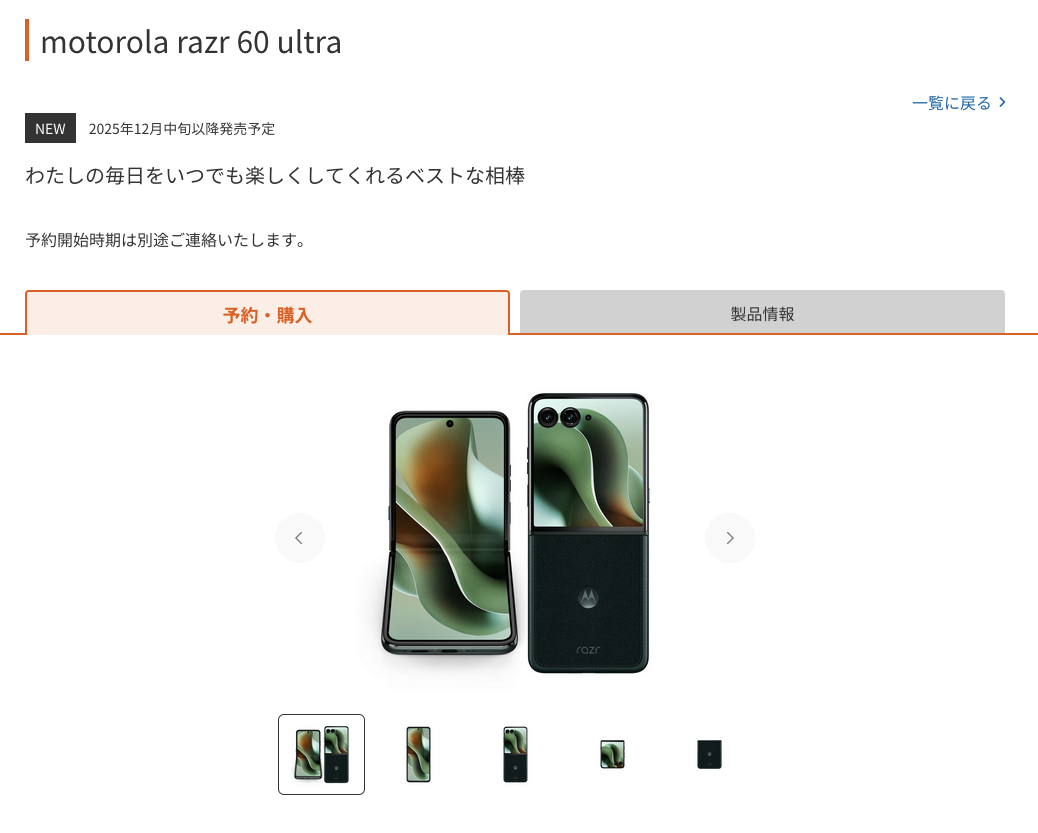Click the rear-view phone with razr logo
Image resolution: width=1038 pixels, height=833 pixels.
click(x=588, y=533)
